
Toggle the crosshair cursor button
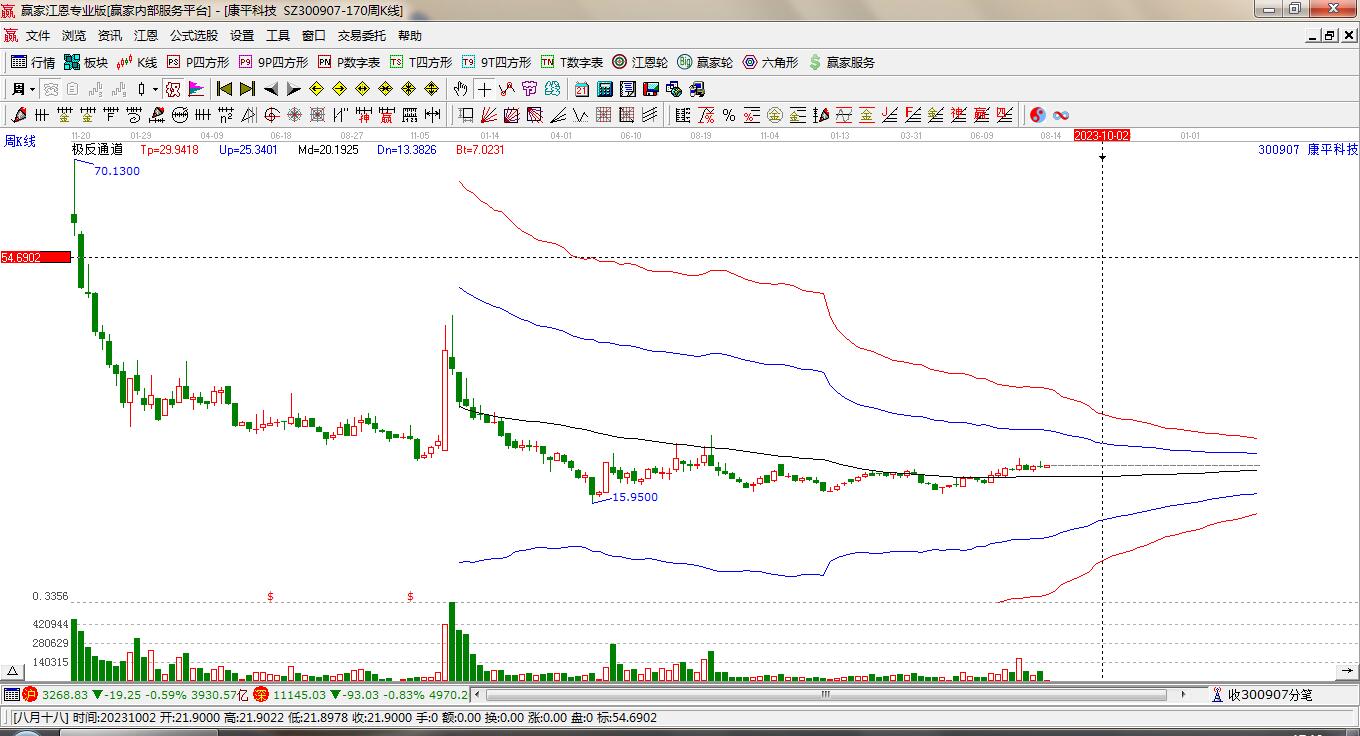coord(484,89)
